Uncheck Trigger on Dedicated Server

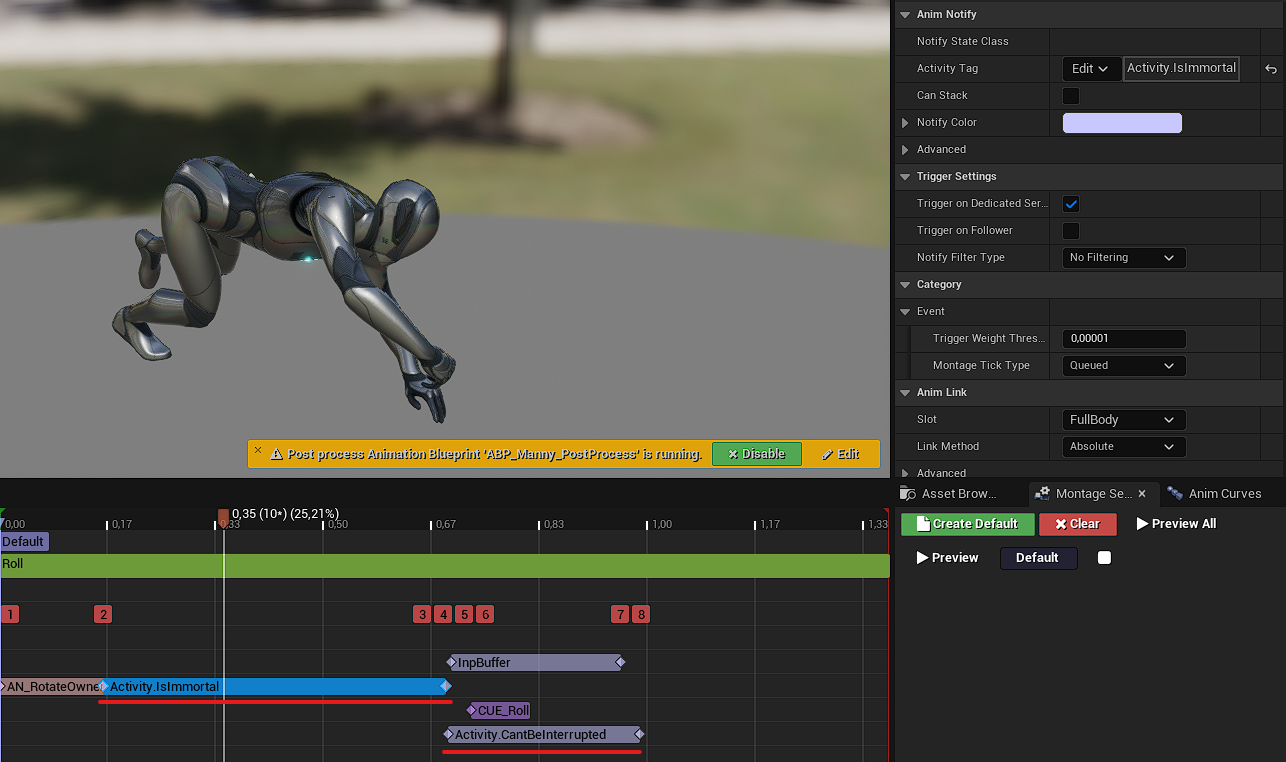tap(1071, 204)
